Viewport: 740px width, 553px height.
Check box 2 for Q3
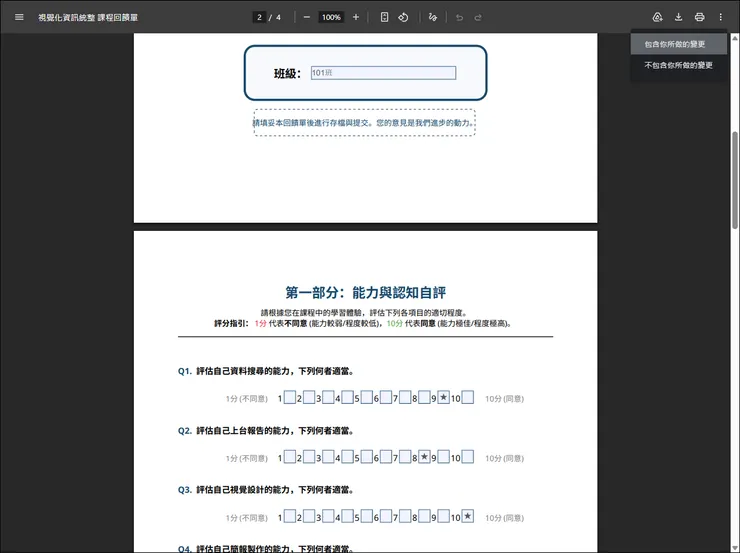pyautogui.click(x=309, y=516)
